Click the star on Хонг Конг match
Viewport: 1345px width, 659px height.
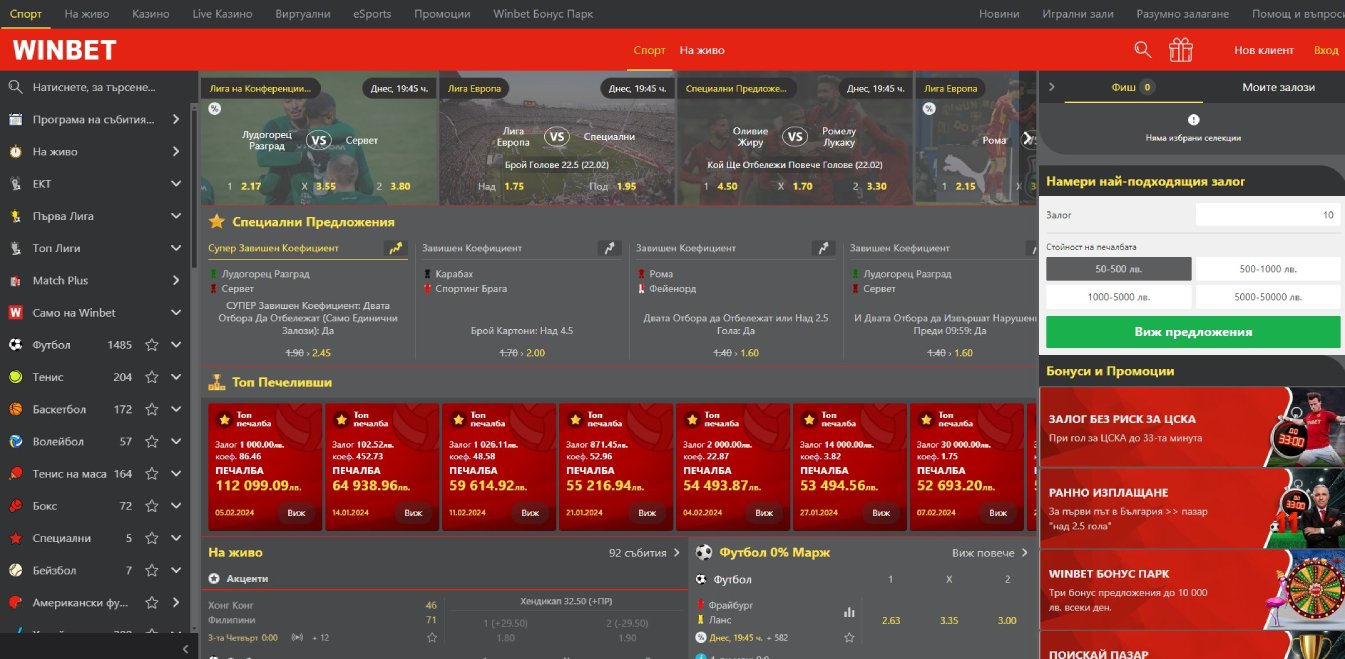tap(432, 637)
